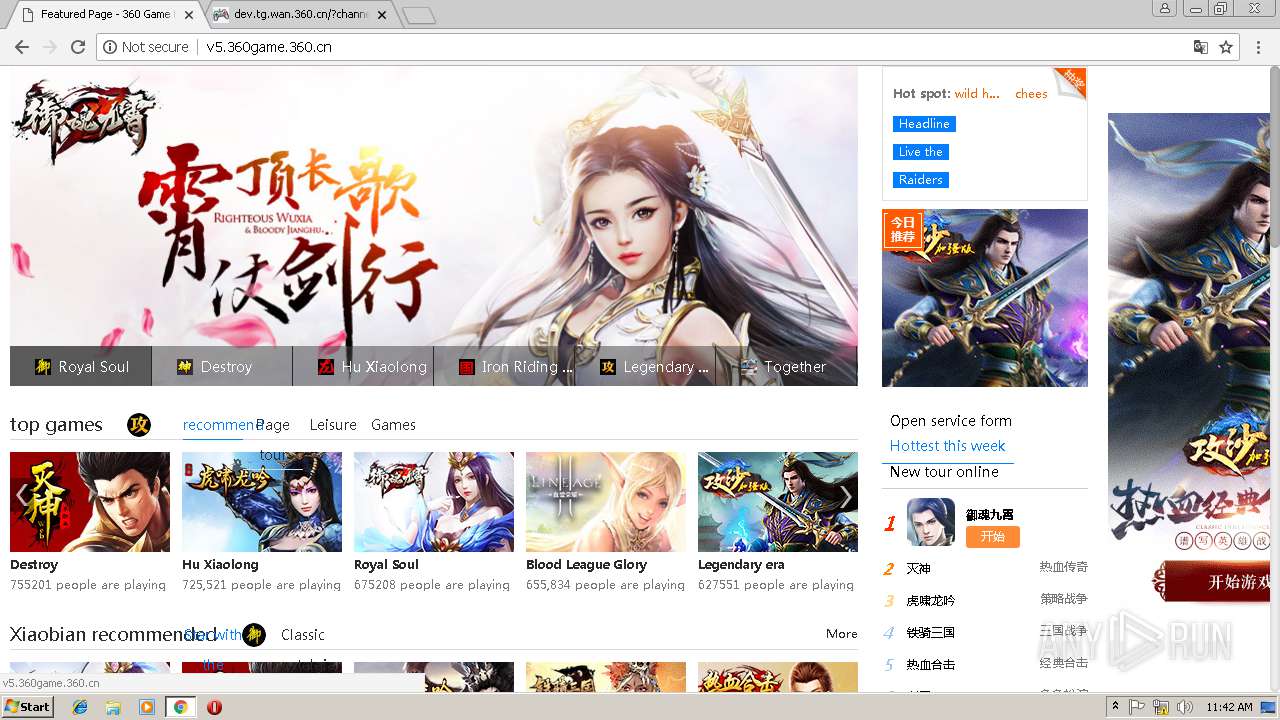Select the New tour online tab

tap(944, 472)
